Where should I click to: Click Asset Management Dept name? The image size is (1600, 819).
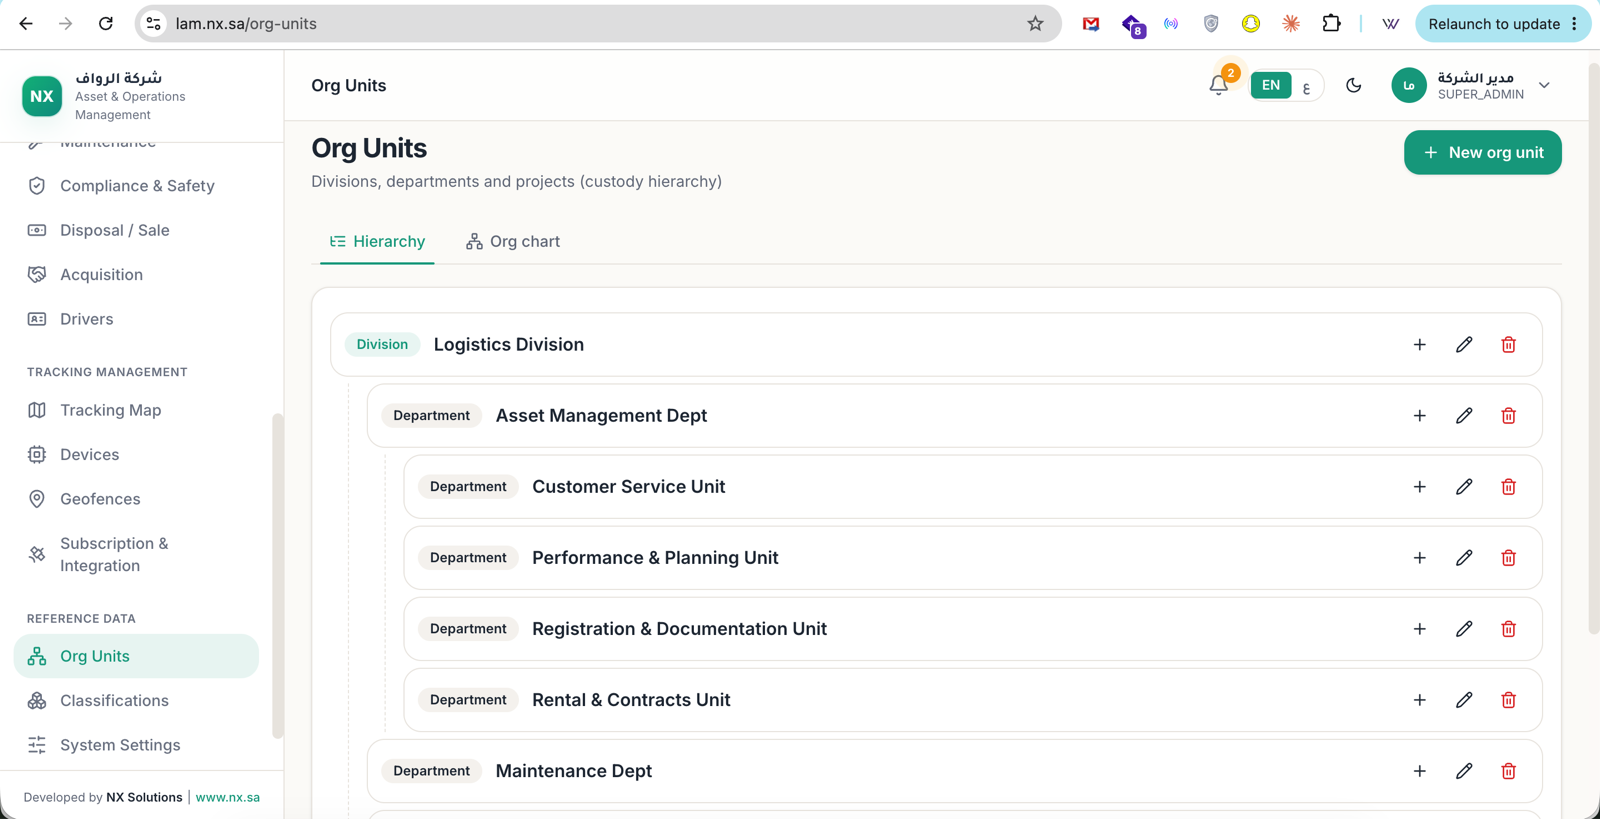(x=601, y=416)
